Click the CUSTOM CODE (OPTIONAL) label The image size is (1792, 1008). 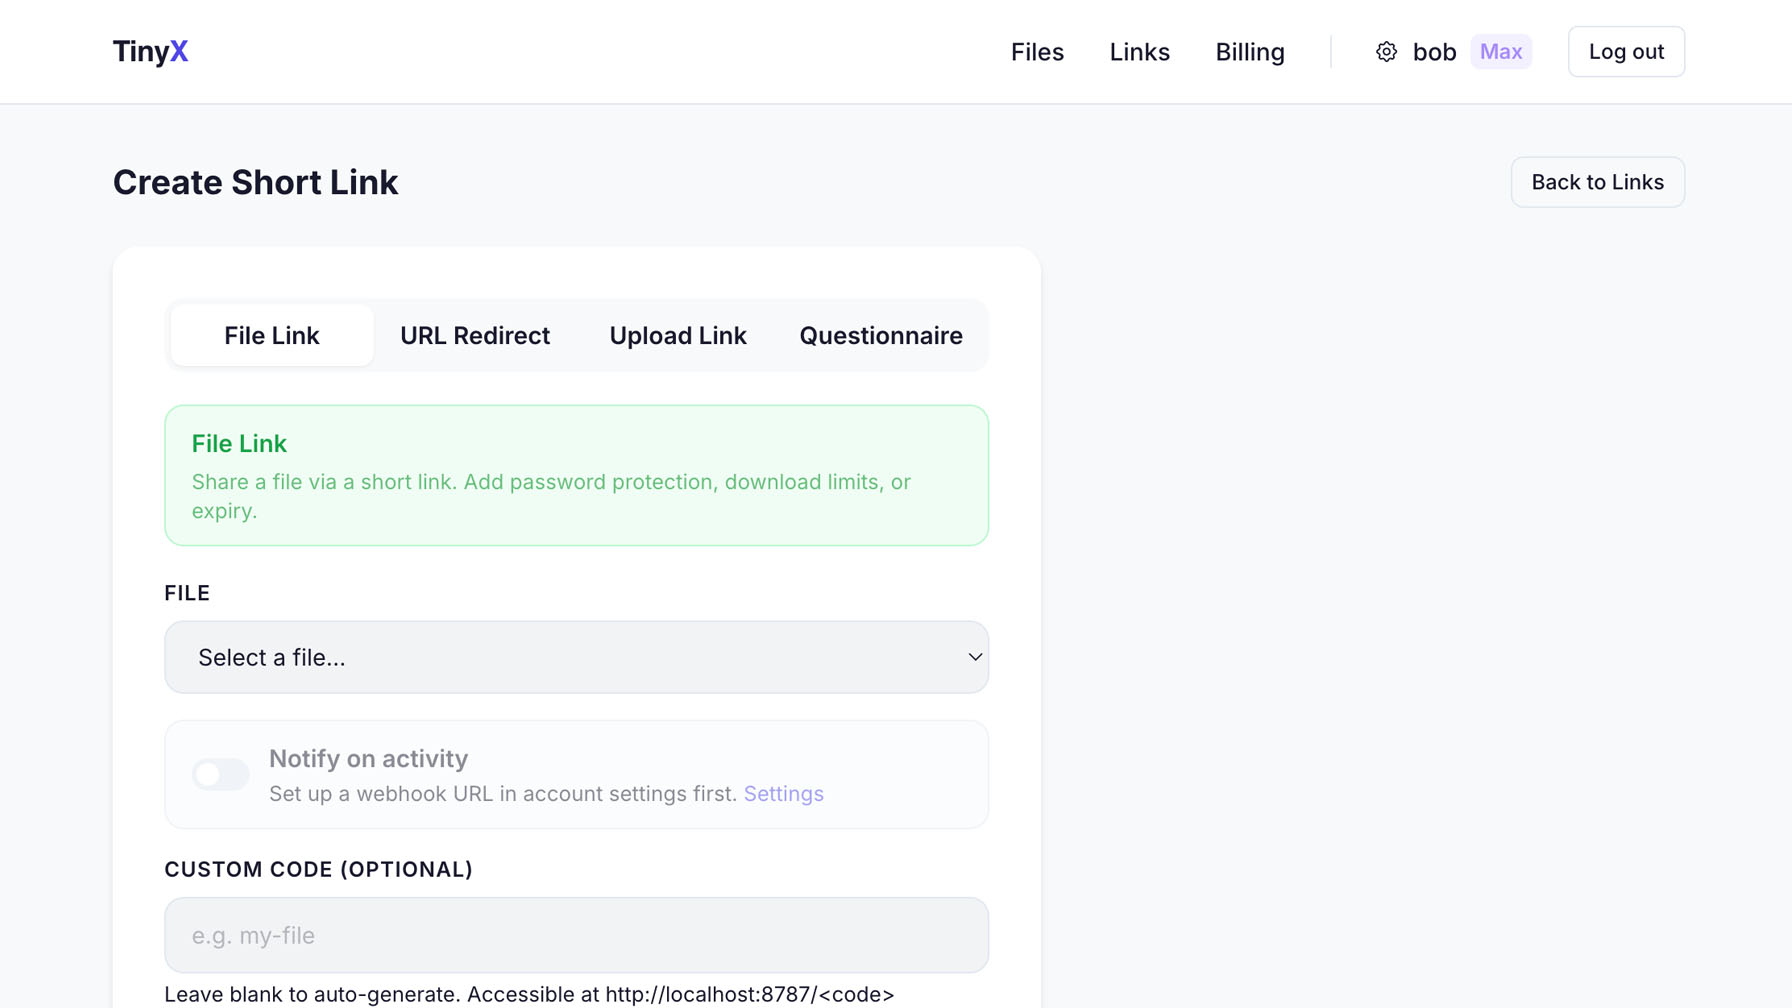click(318, 869)
